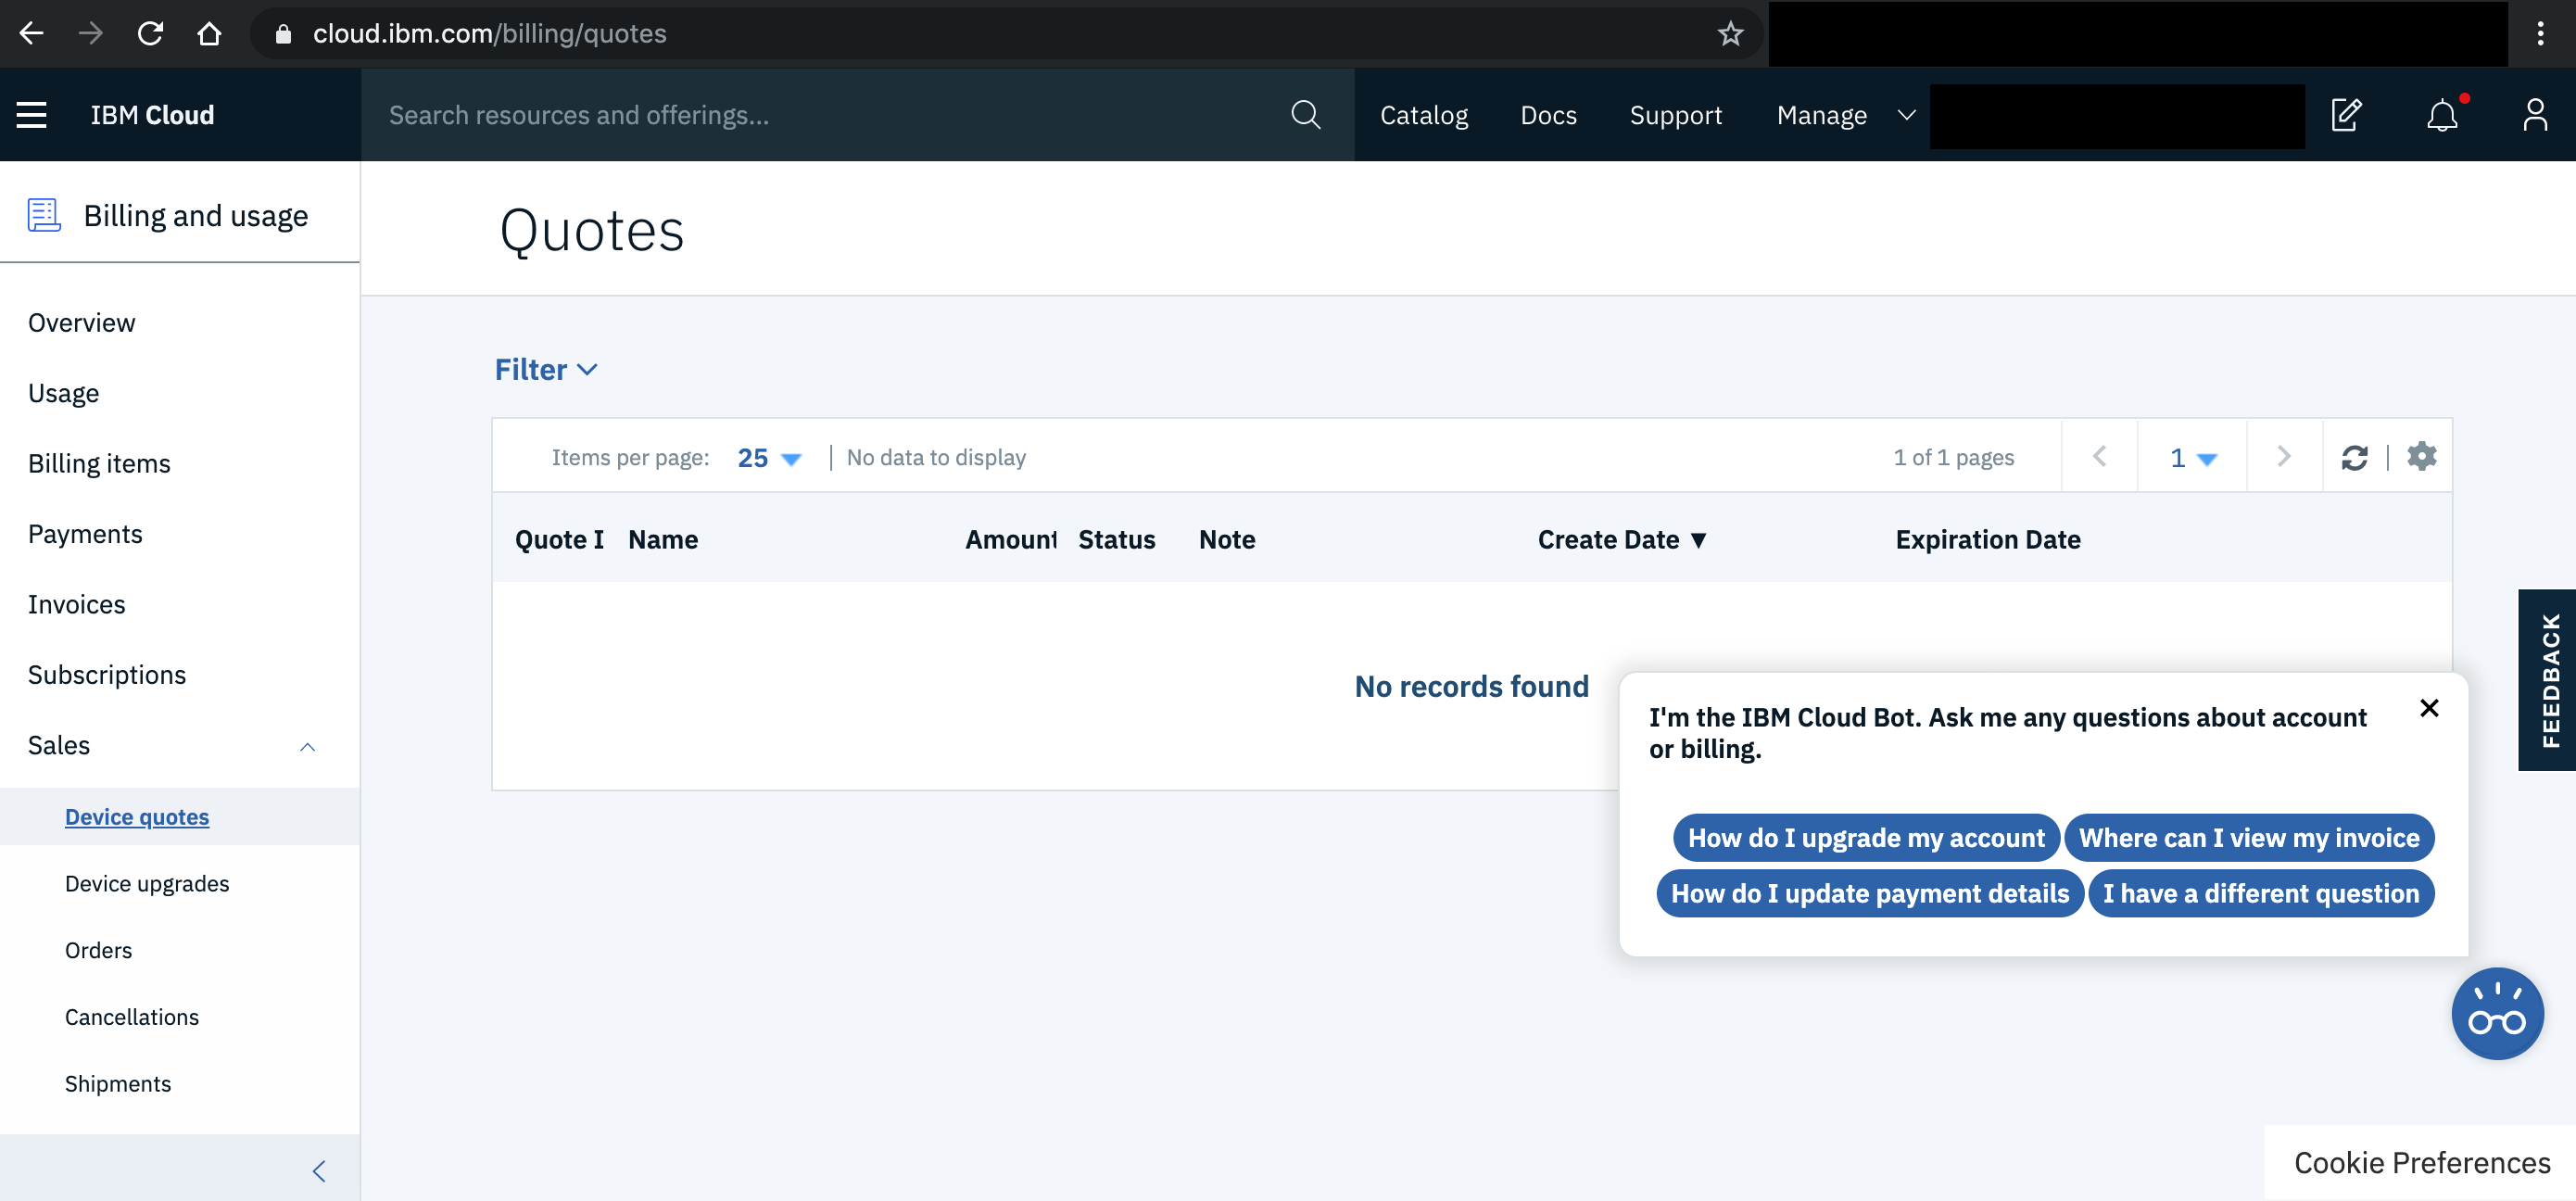Sort by Create Date column
This screenshot has height=1201, width=2576.
(x=1622, y=540)
